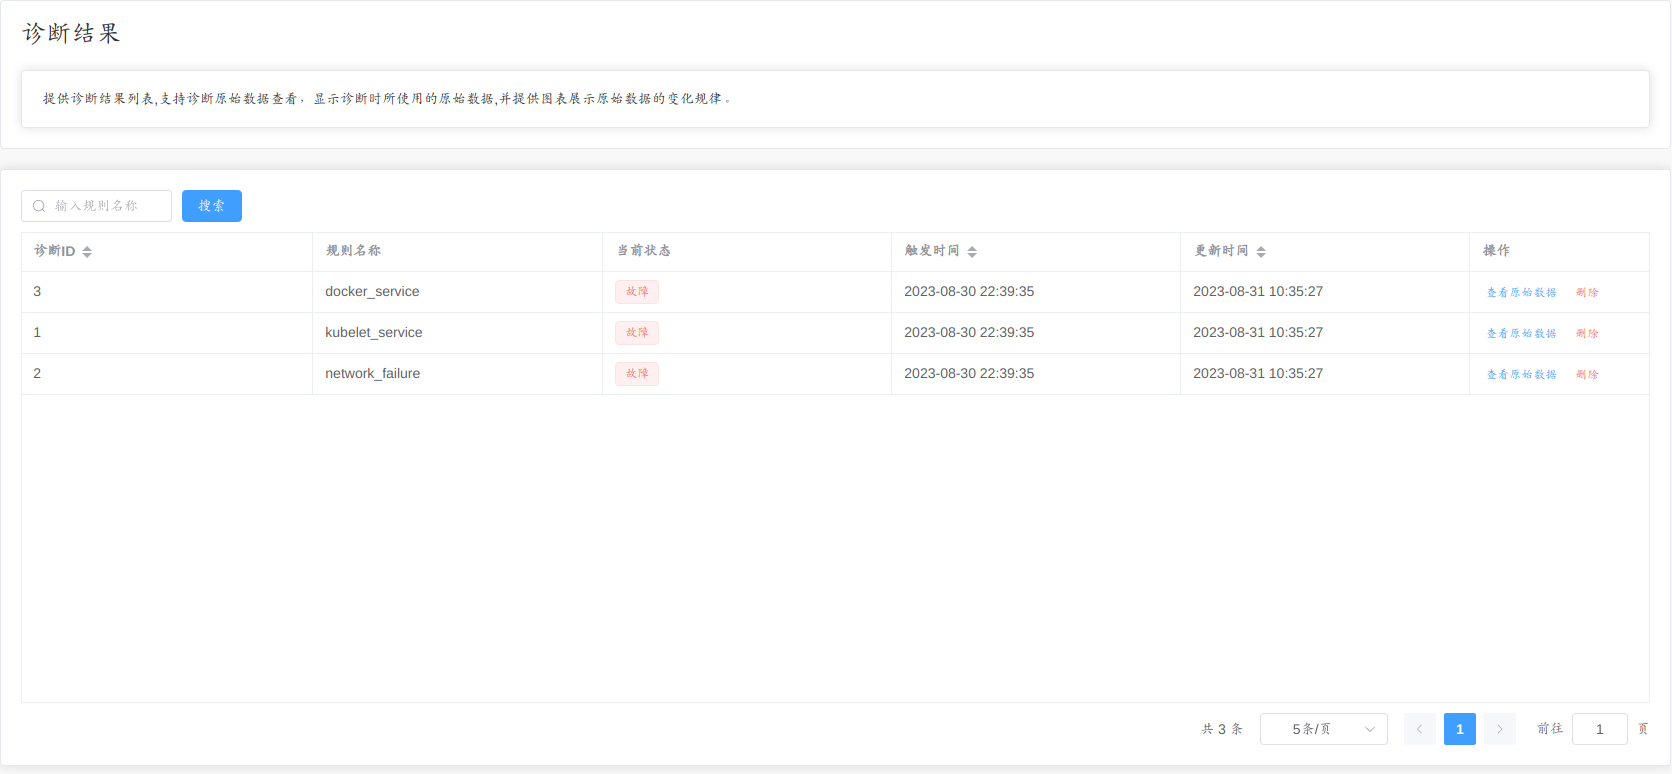Click the 搜索 button
The image size is (1672, 774).
(211, 206)
